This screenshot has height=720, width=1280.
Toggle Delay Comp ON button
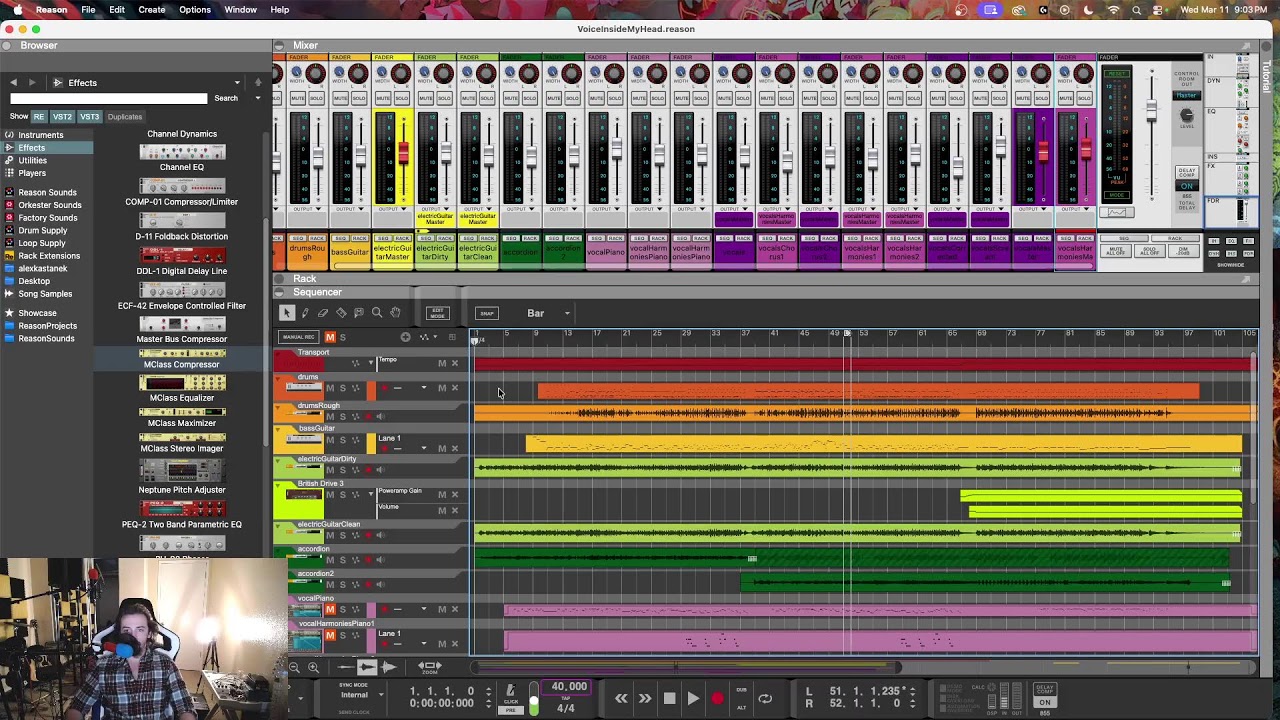point(1045,702)
